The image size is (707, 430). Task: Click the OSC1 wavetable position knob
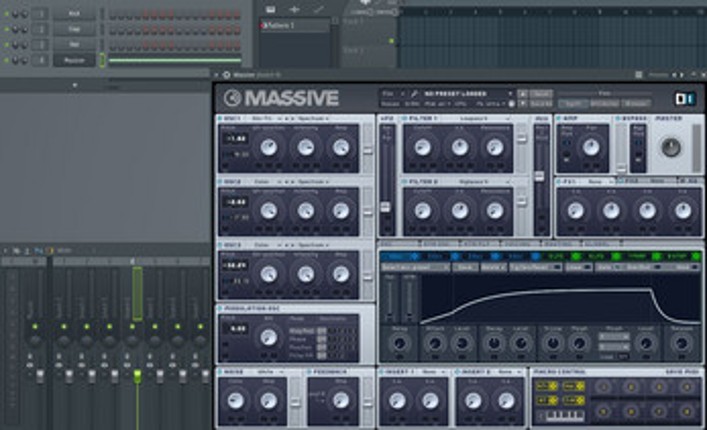(x=267, y=148)
